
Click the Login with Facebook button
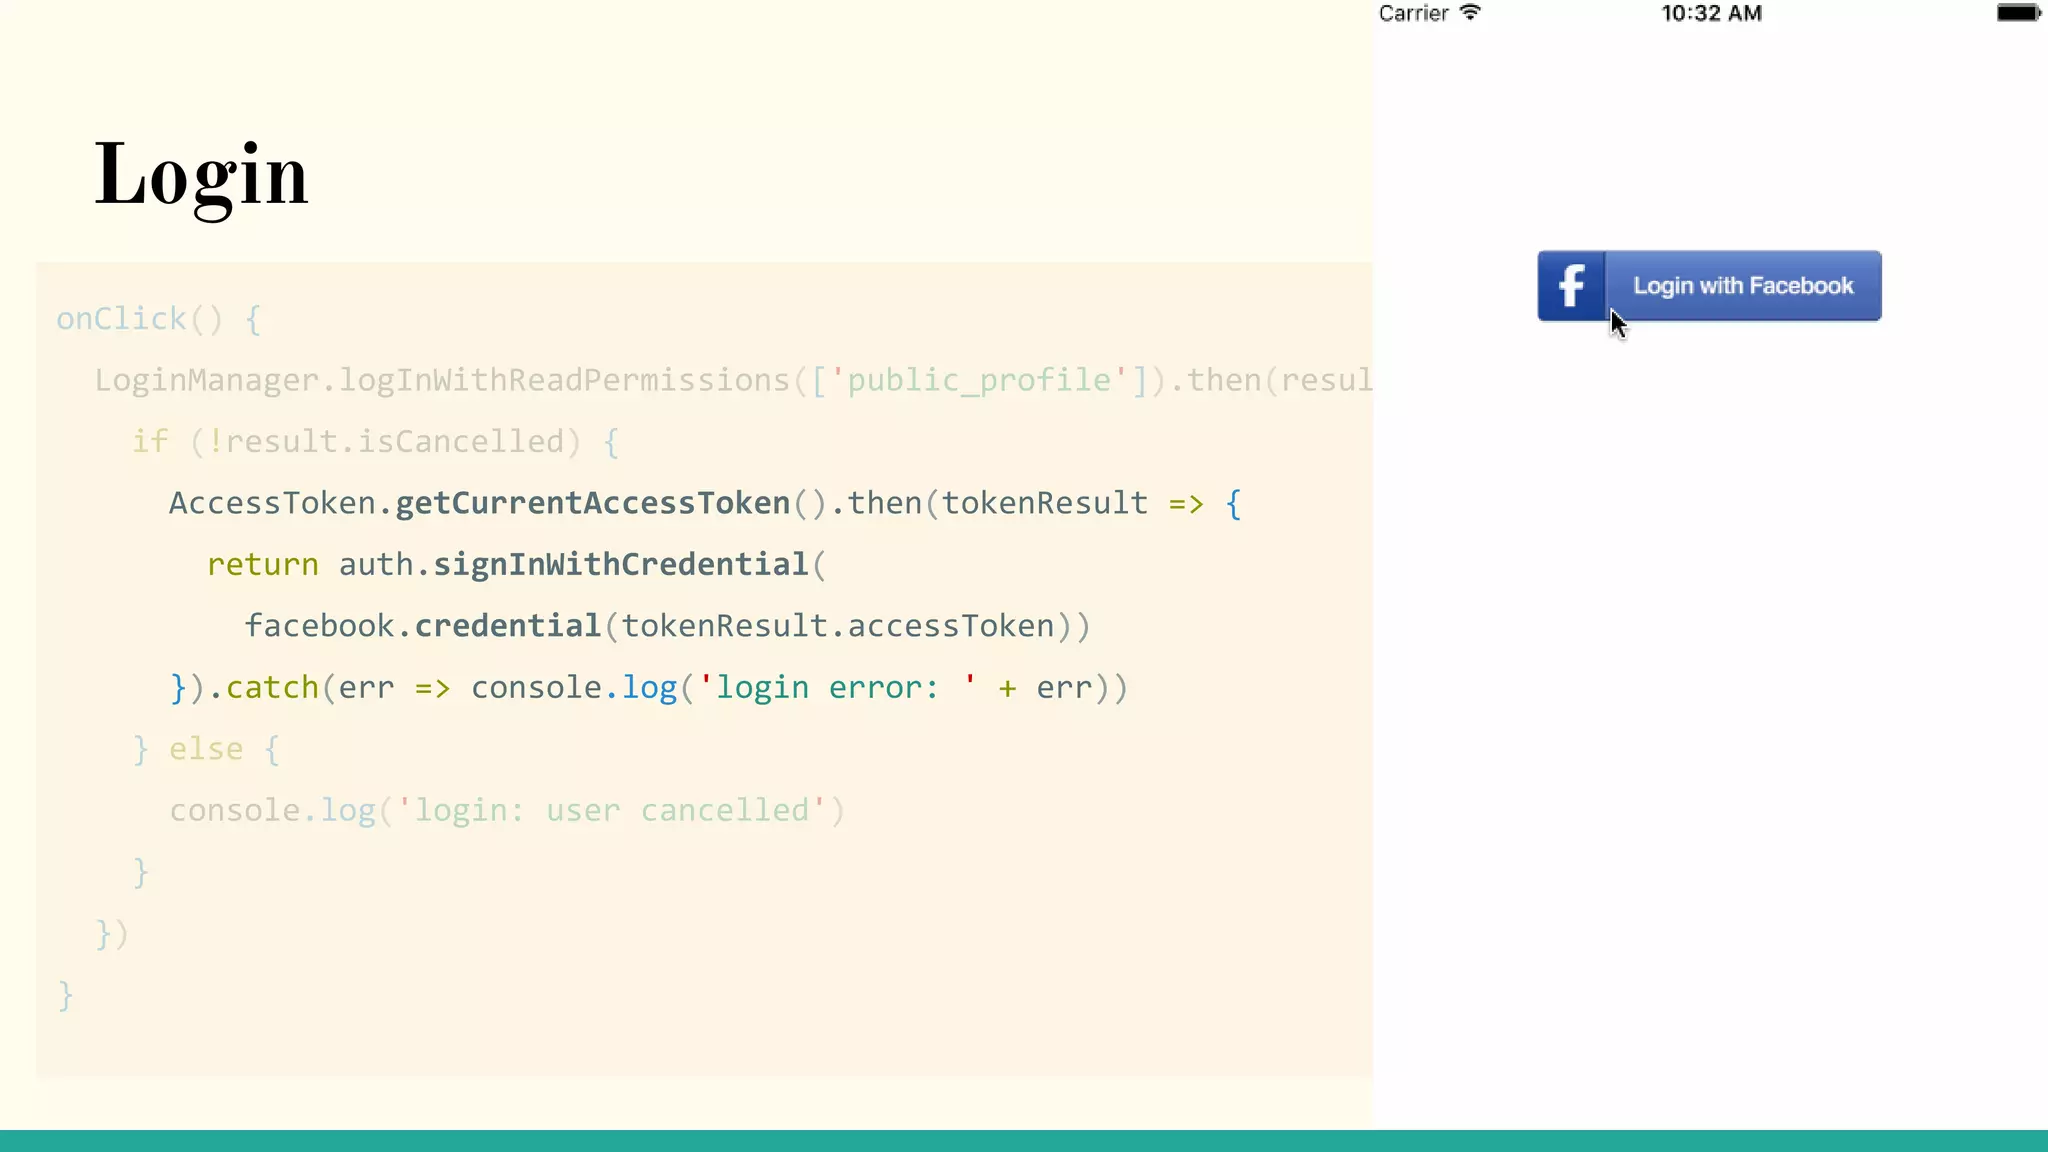[1709, 286]
